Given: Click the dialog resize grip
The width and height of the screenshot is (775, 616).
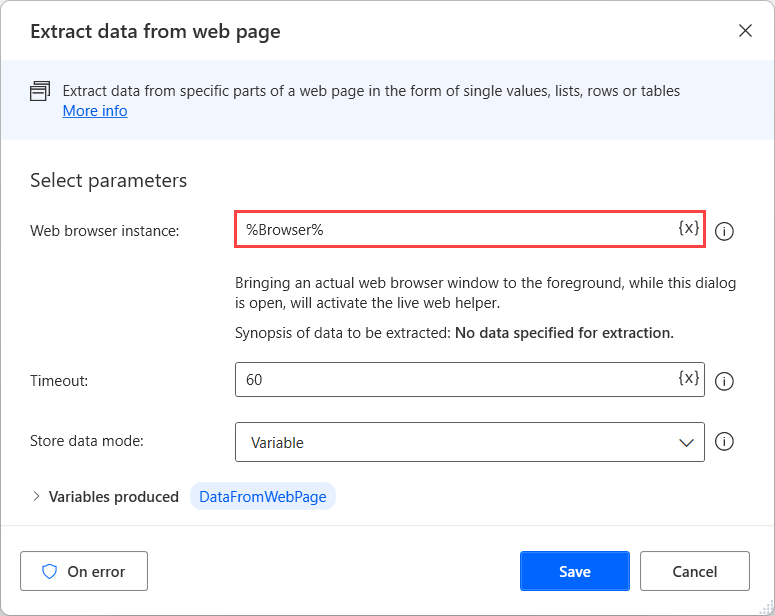Looking at the screenshot, I should 766,607.
